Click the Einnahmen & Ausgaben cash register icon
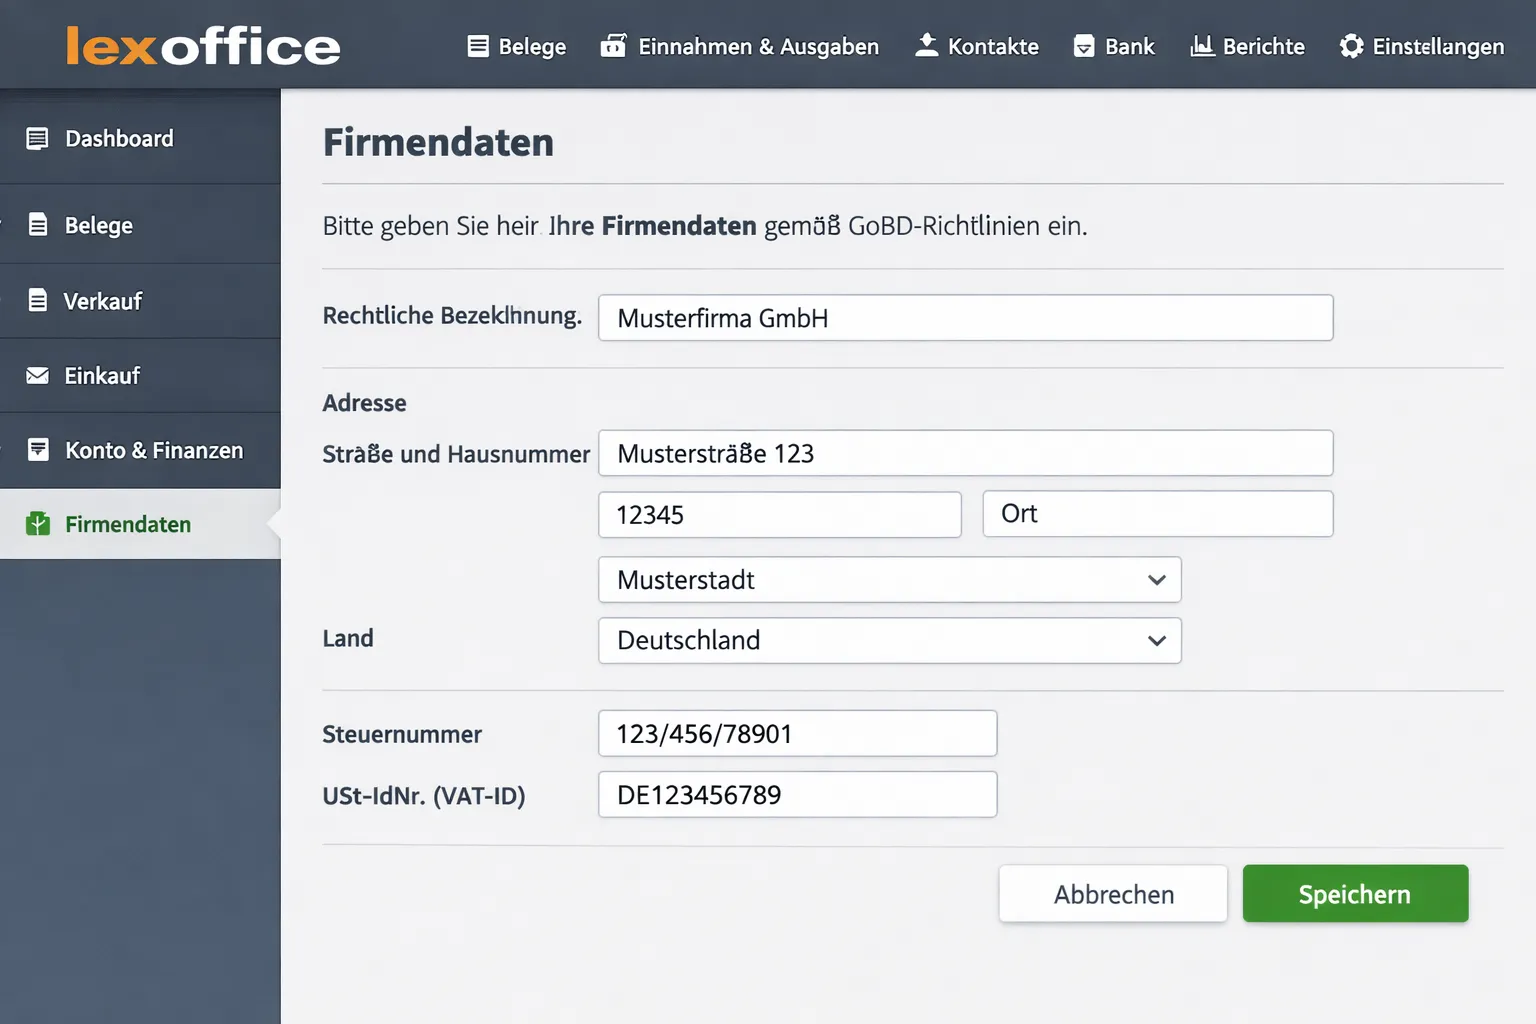Image resolution: width=1536 pixels, height=1024 pixels. (613, 44)
